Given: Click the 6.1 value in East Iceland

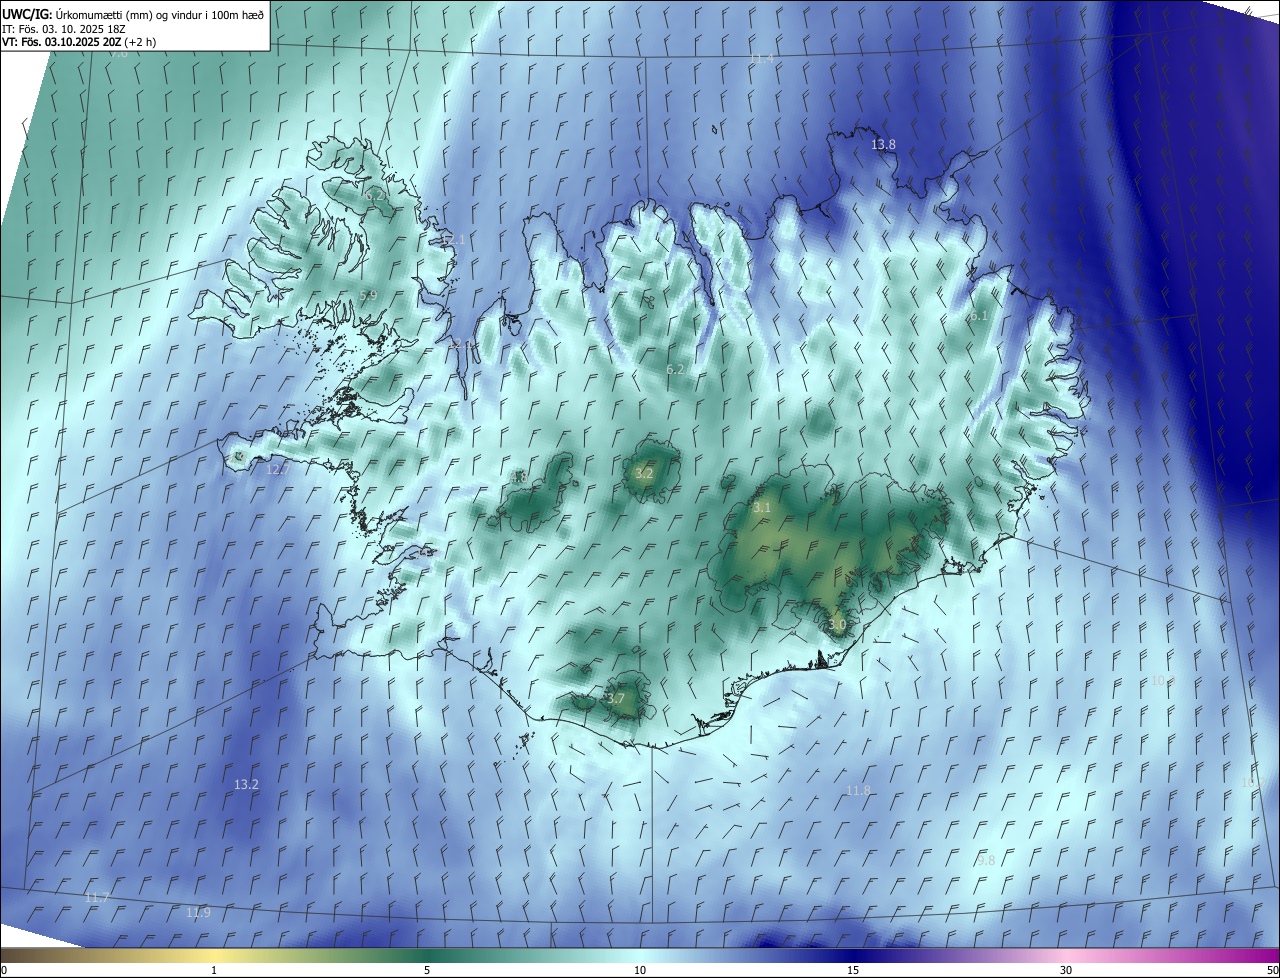Looking at the screenshot, I should [x=979, y=316].
